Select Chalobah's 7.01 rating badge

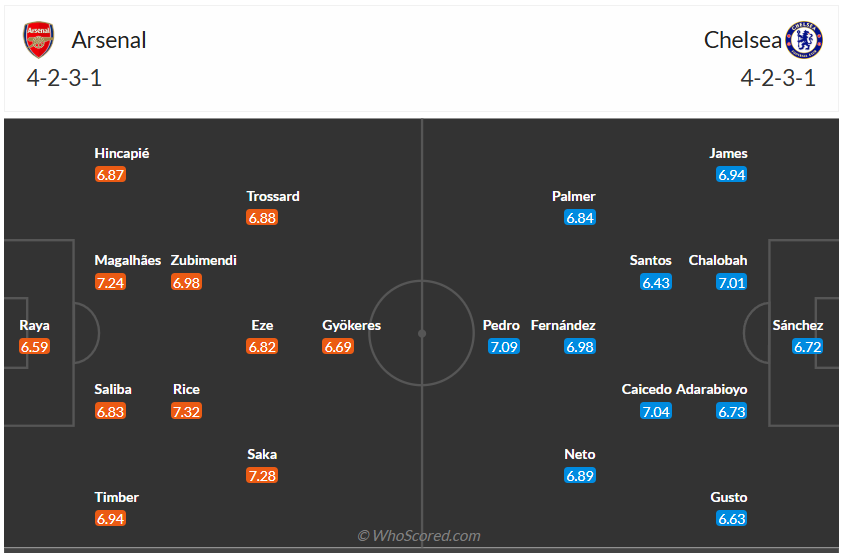pos(731,282)
